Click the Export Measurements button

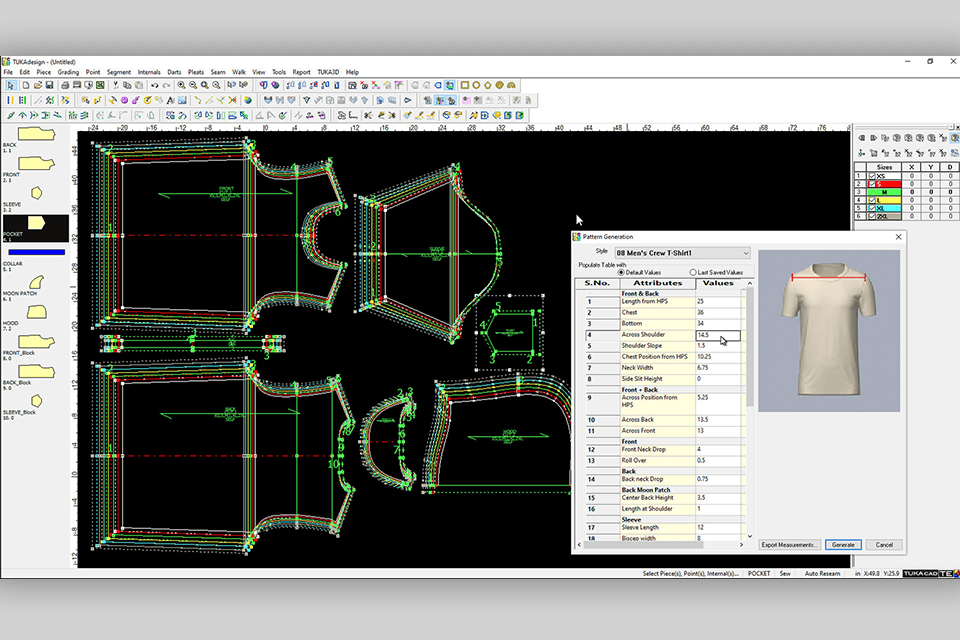pos(790,545)
